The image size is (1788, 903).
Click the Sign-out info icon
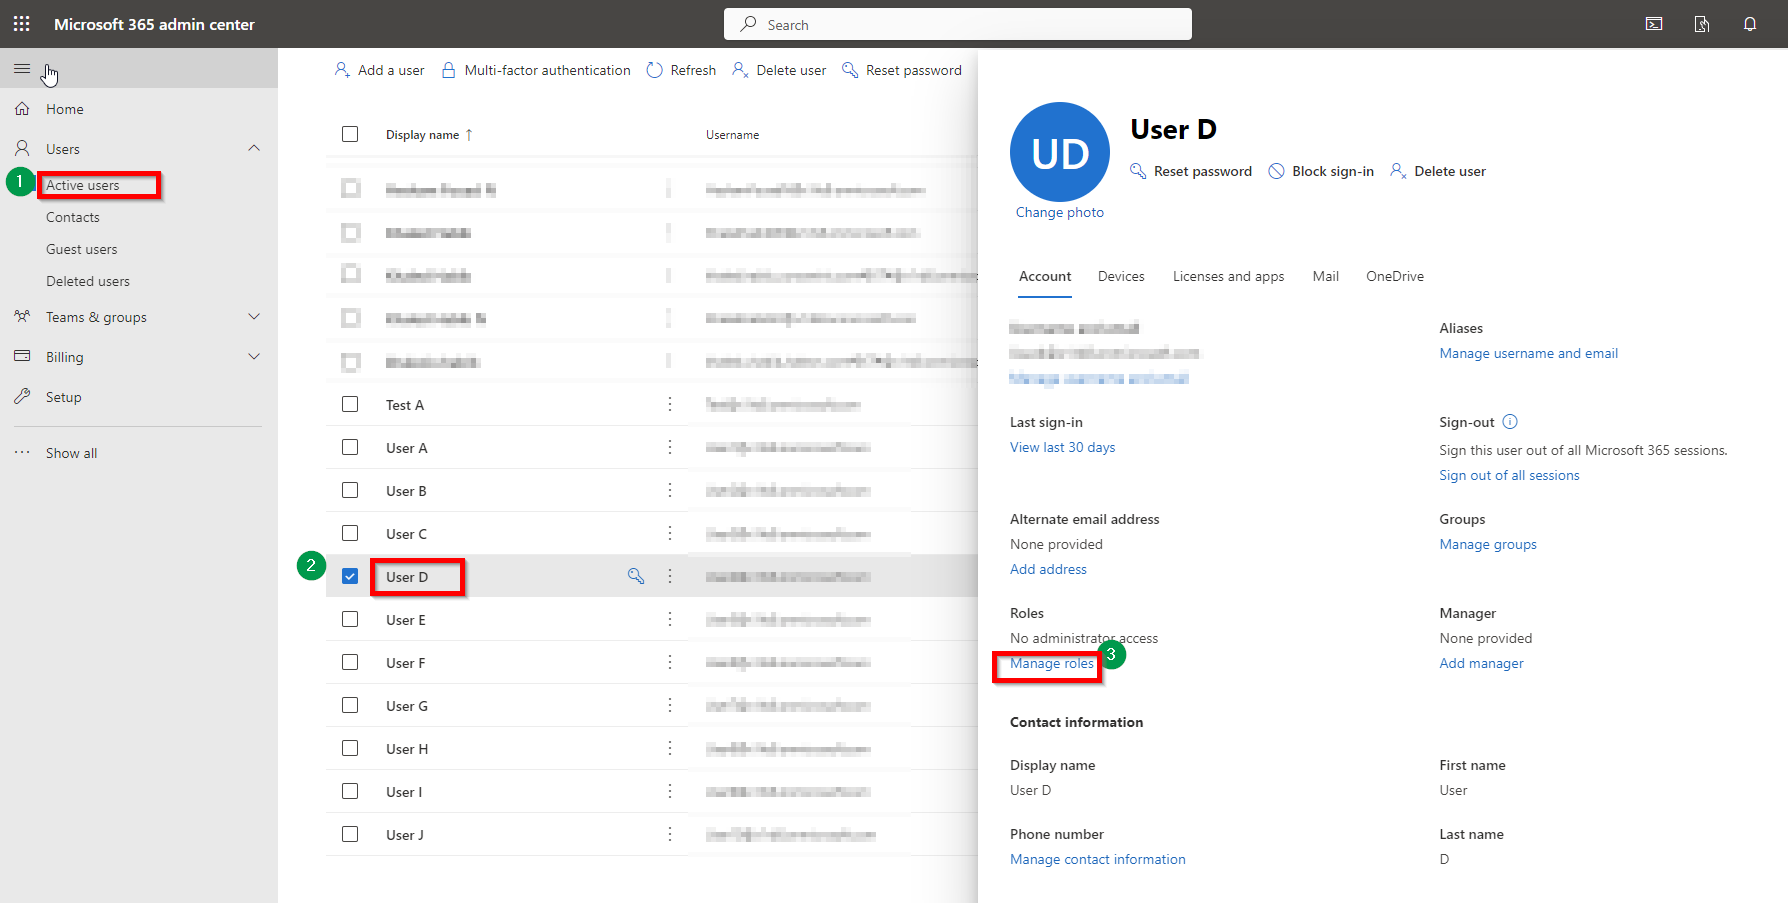(1510, 422)
